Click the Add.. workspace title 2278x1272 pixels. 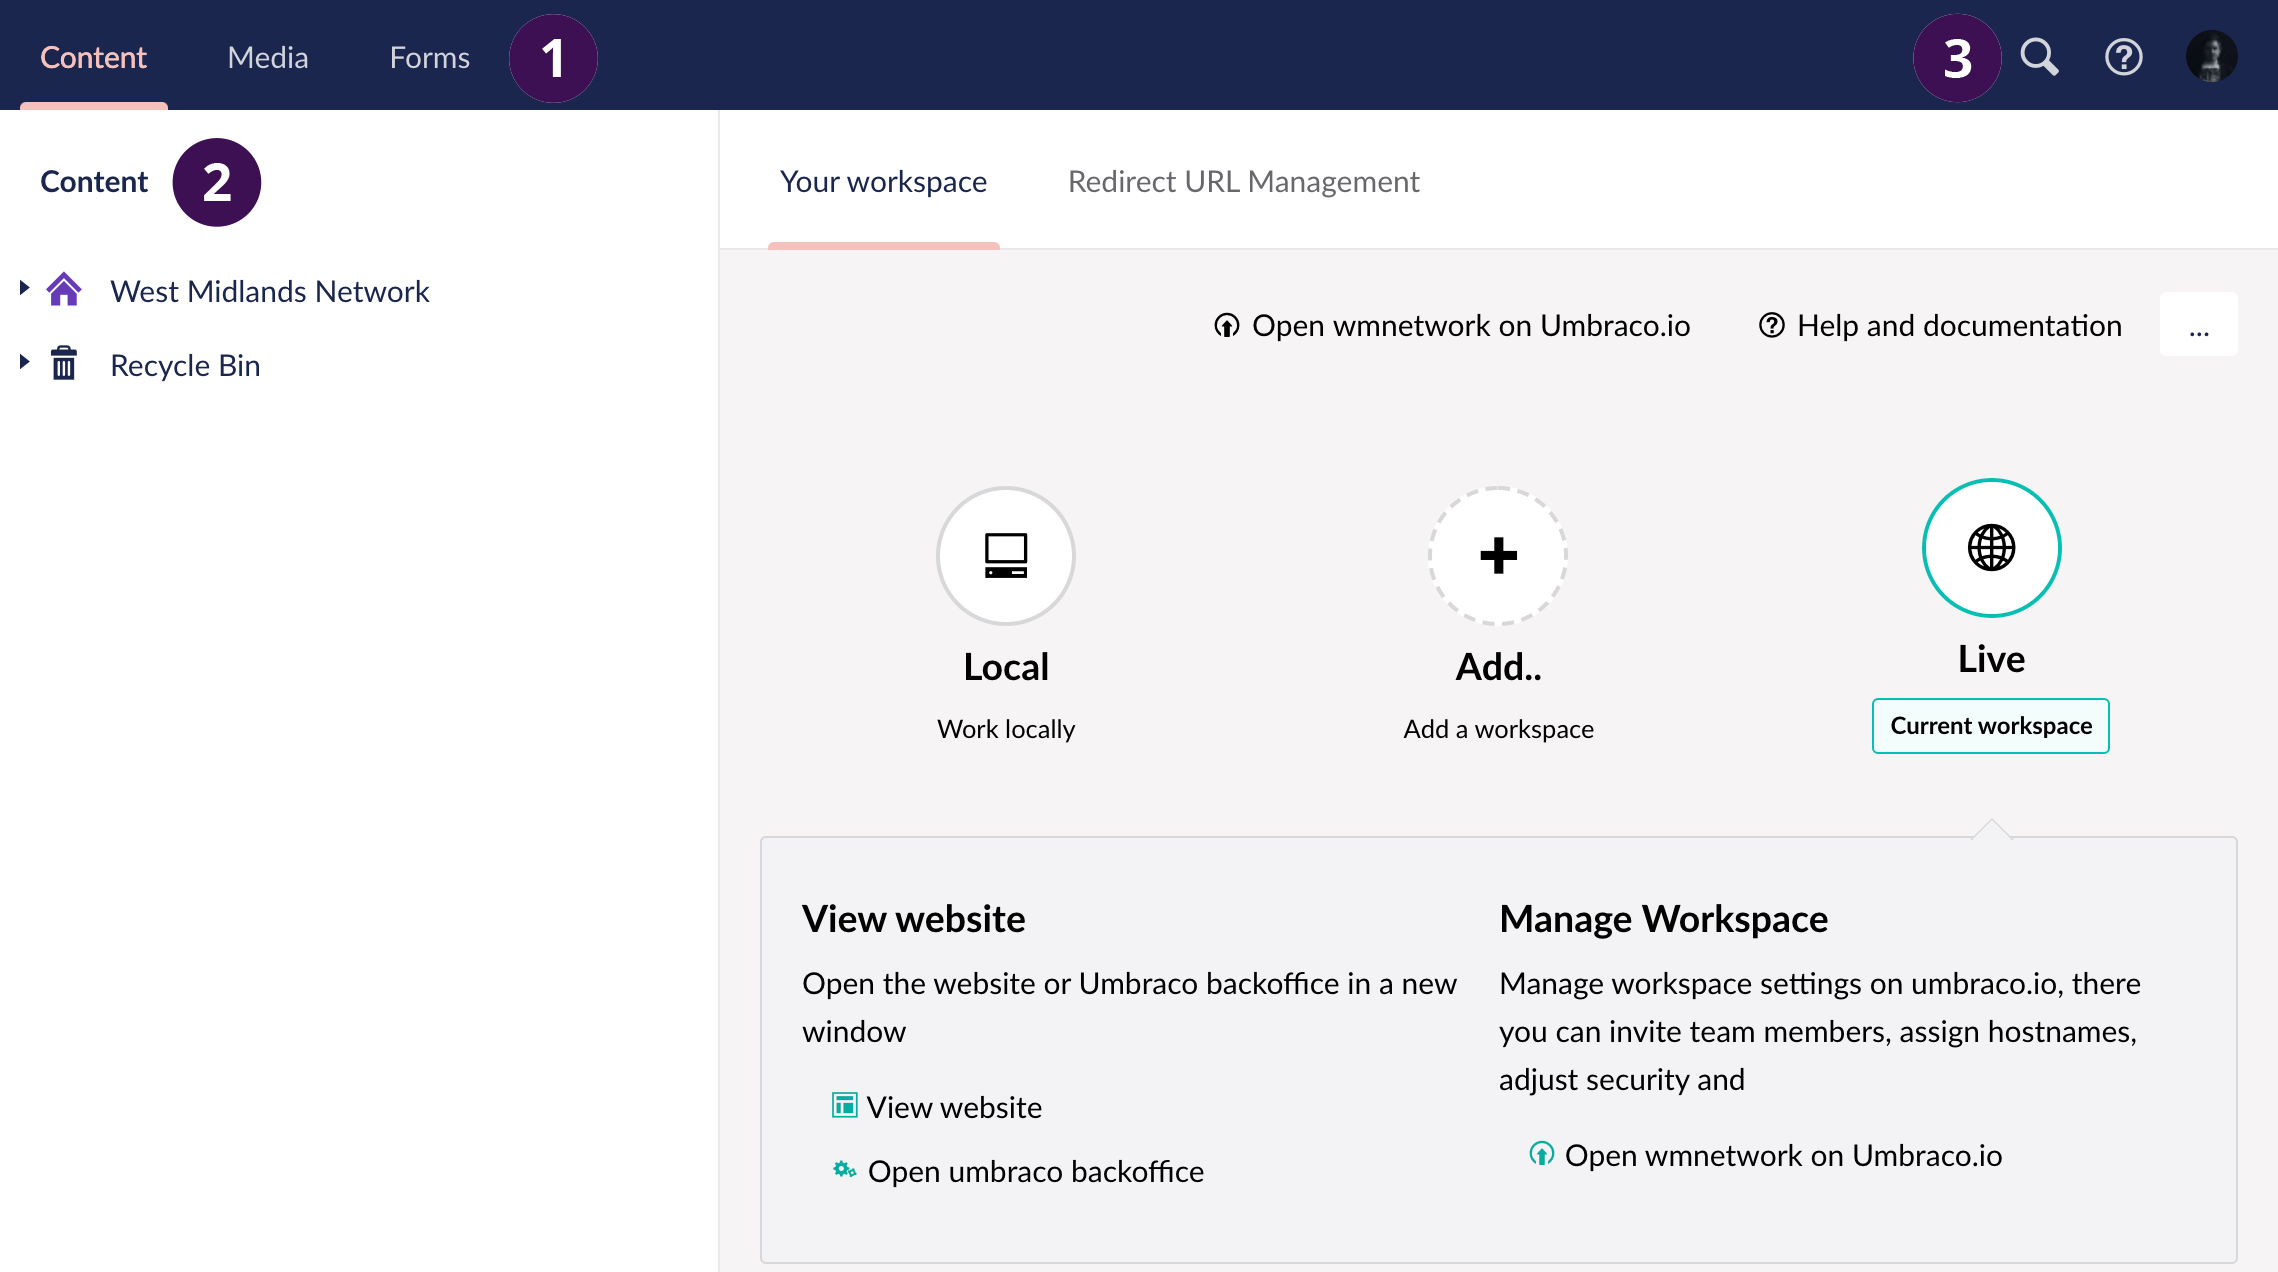pos(1498,667)
